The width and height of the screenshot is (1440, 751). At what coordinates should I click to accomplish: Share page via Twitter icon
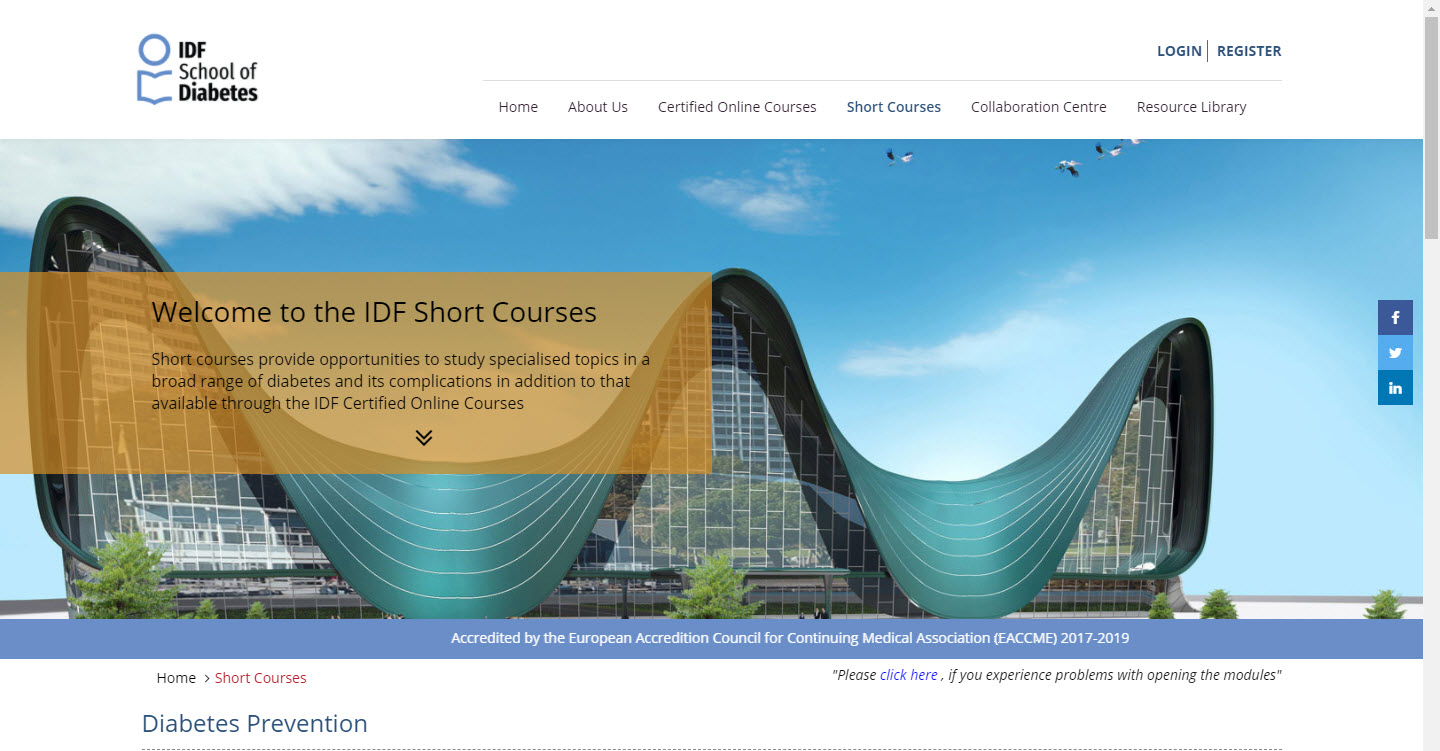pyautogui.click(x=1395, y=352)
